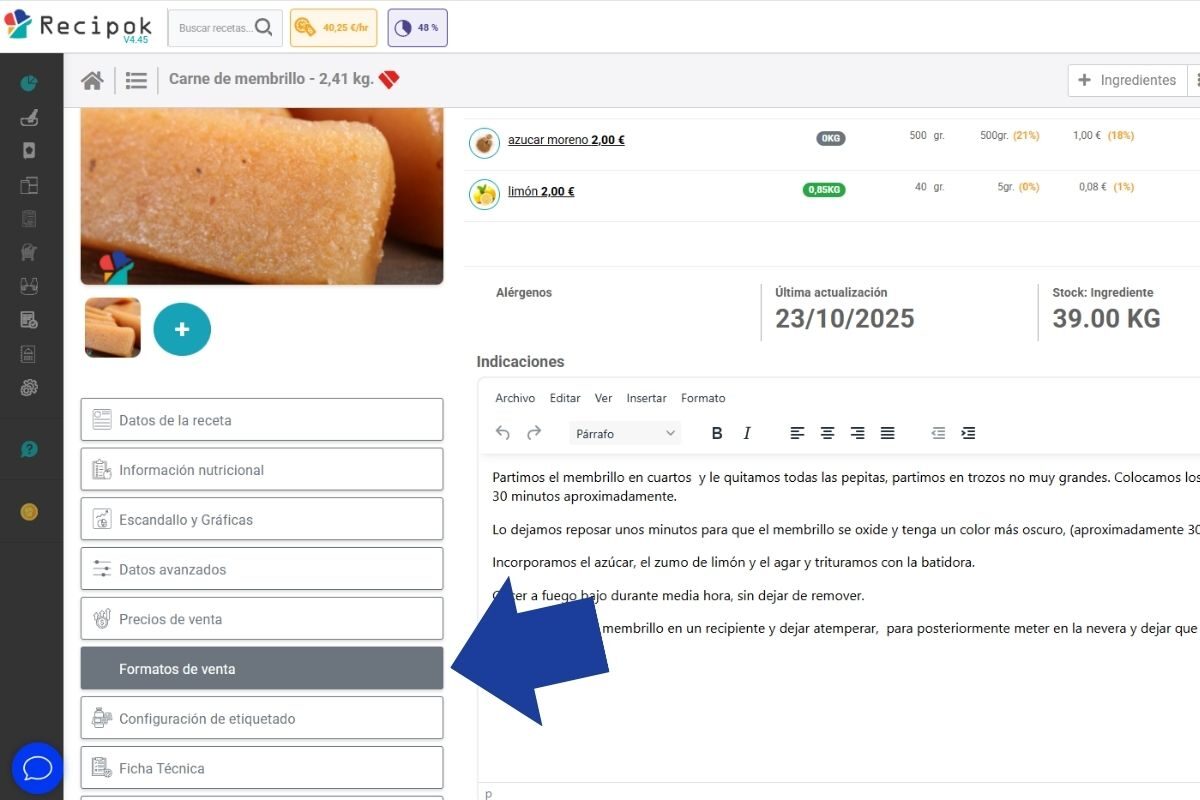The image size is (1200, 800).
Task: Justify the paragraph text in the editor
Action: (x=887, y=432)
